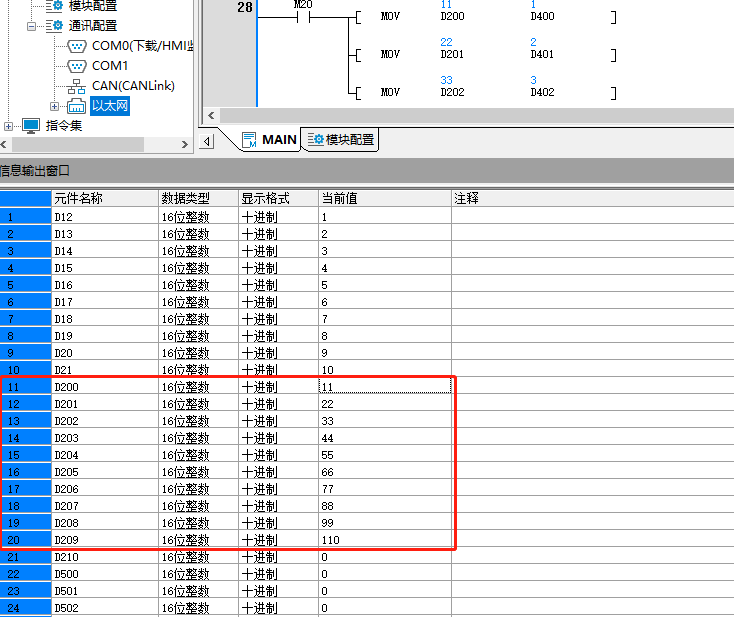Viewport: 734px width, 617px height.
Task: Select row number 20 header
Action: click(x=25, y=540)
